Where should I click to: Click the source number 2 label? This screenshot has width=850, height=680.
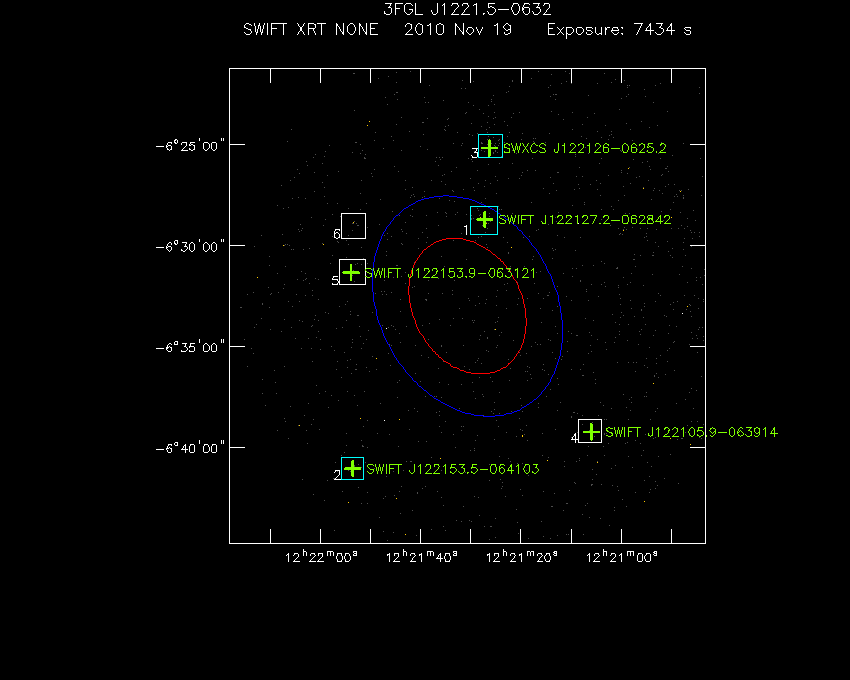tap(337, 475)
